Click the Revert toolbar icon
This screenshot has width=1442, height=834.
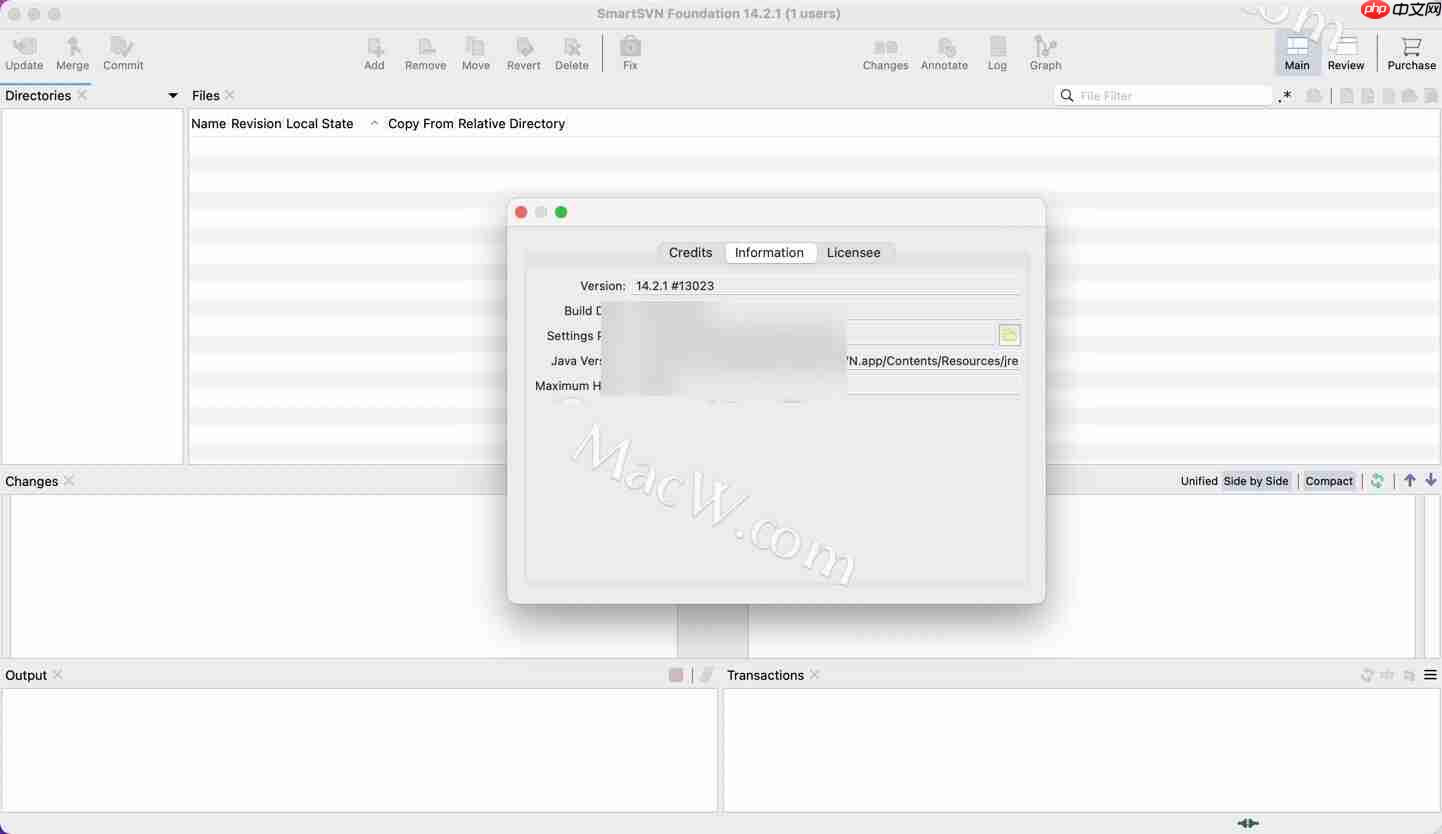[x=523, y=52]
